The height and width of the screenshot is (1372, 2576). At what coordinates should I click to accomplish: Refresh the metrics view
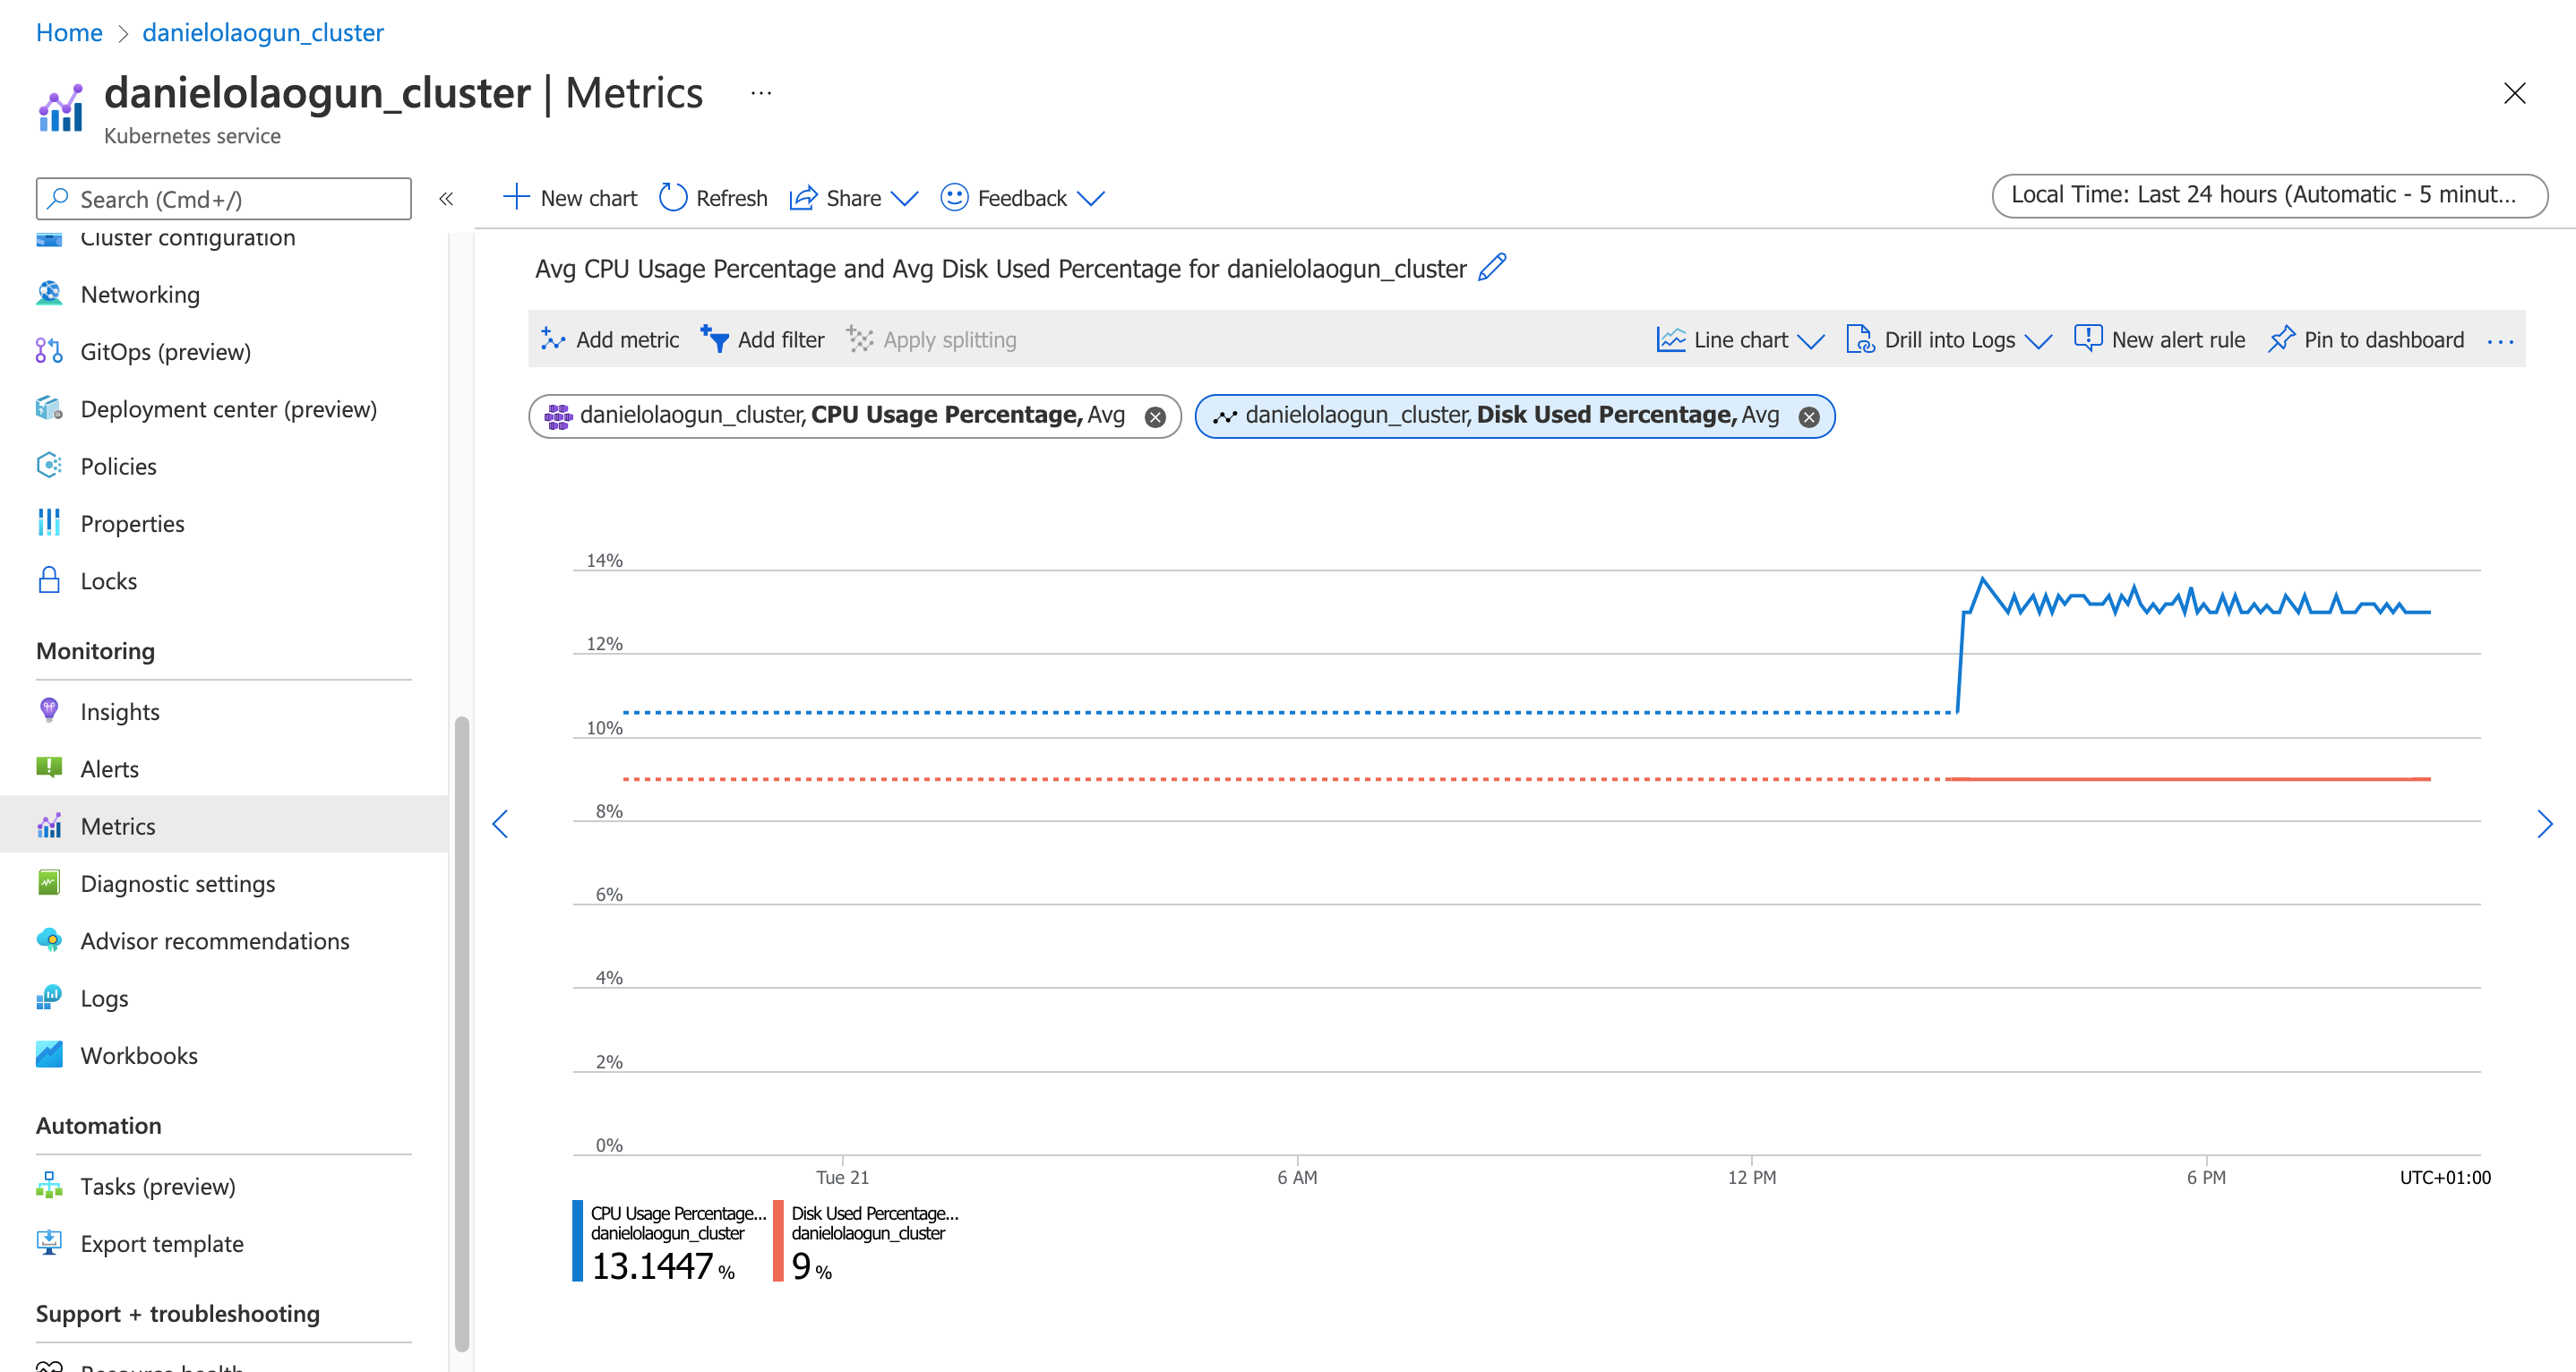713,198
